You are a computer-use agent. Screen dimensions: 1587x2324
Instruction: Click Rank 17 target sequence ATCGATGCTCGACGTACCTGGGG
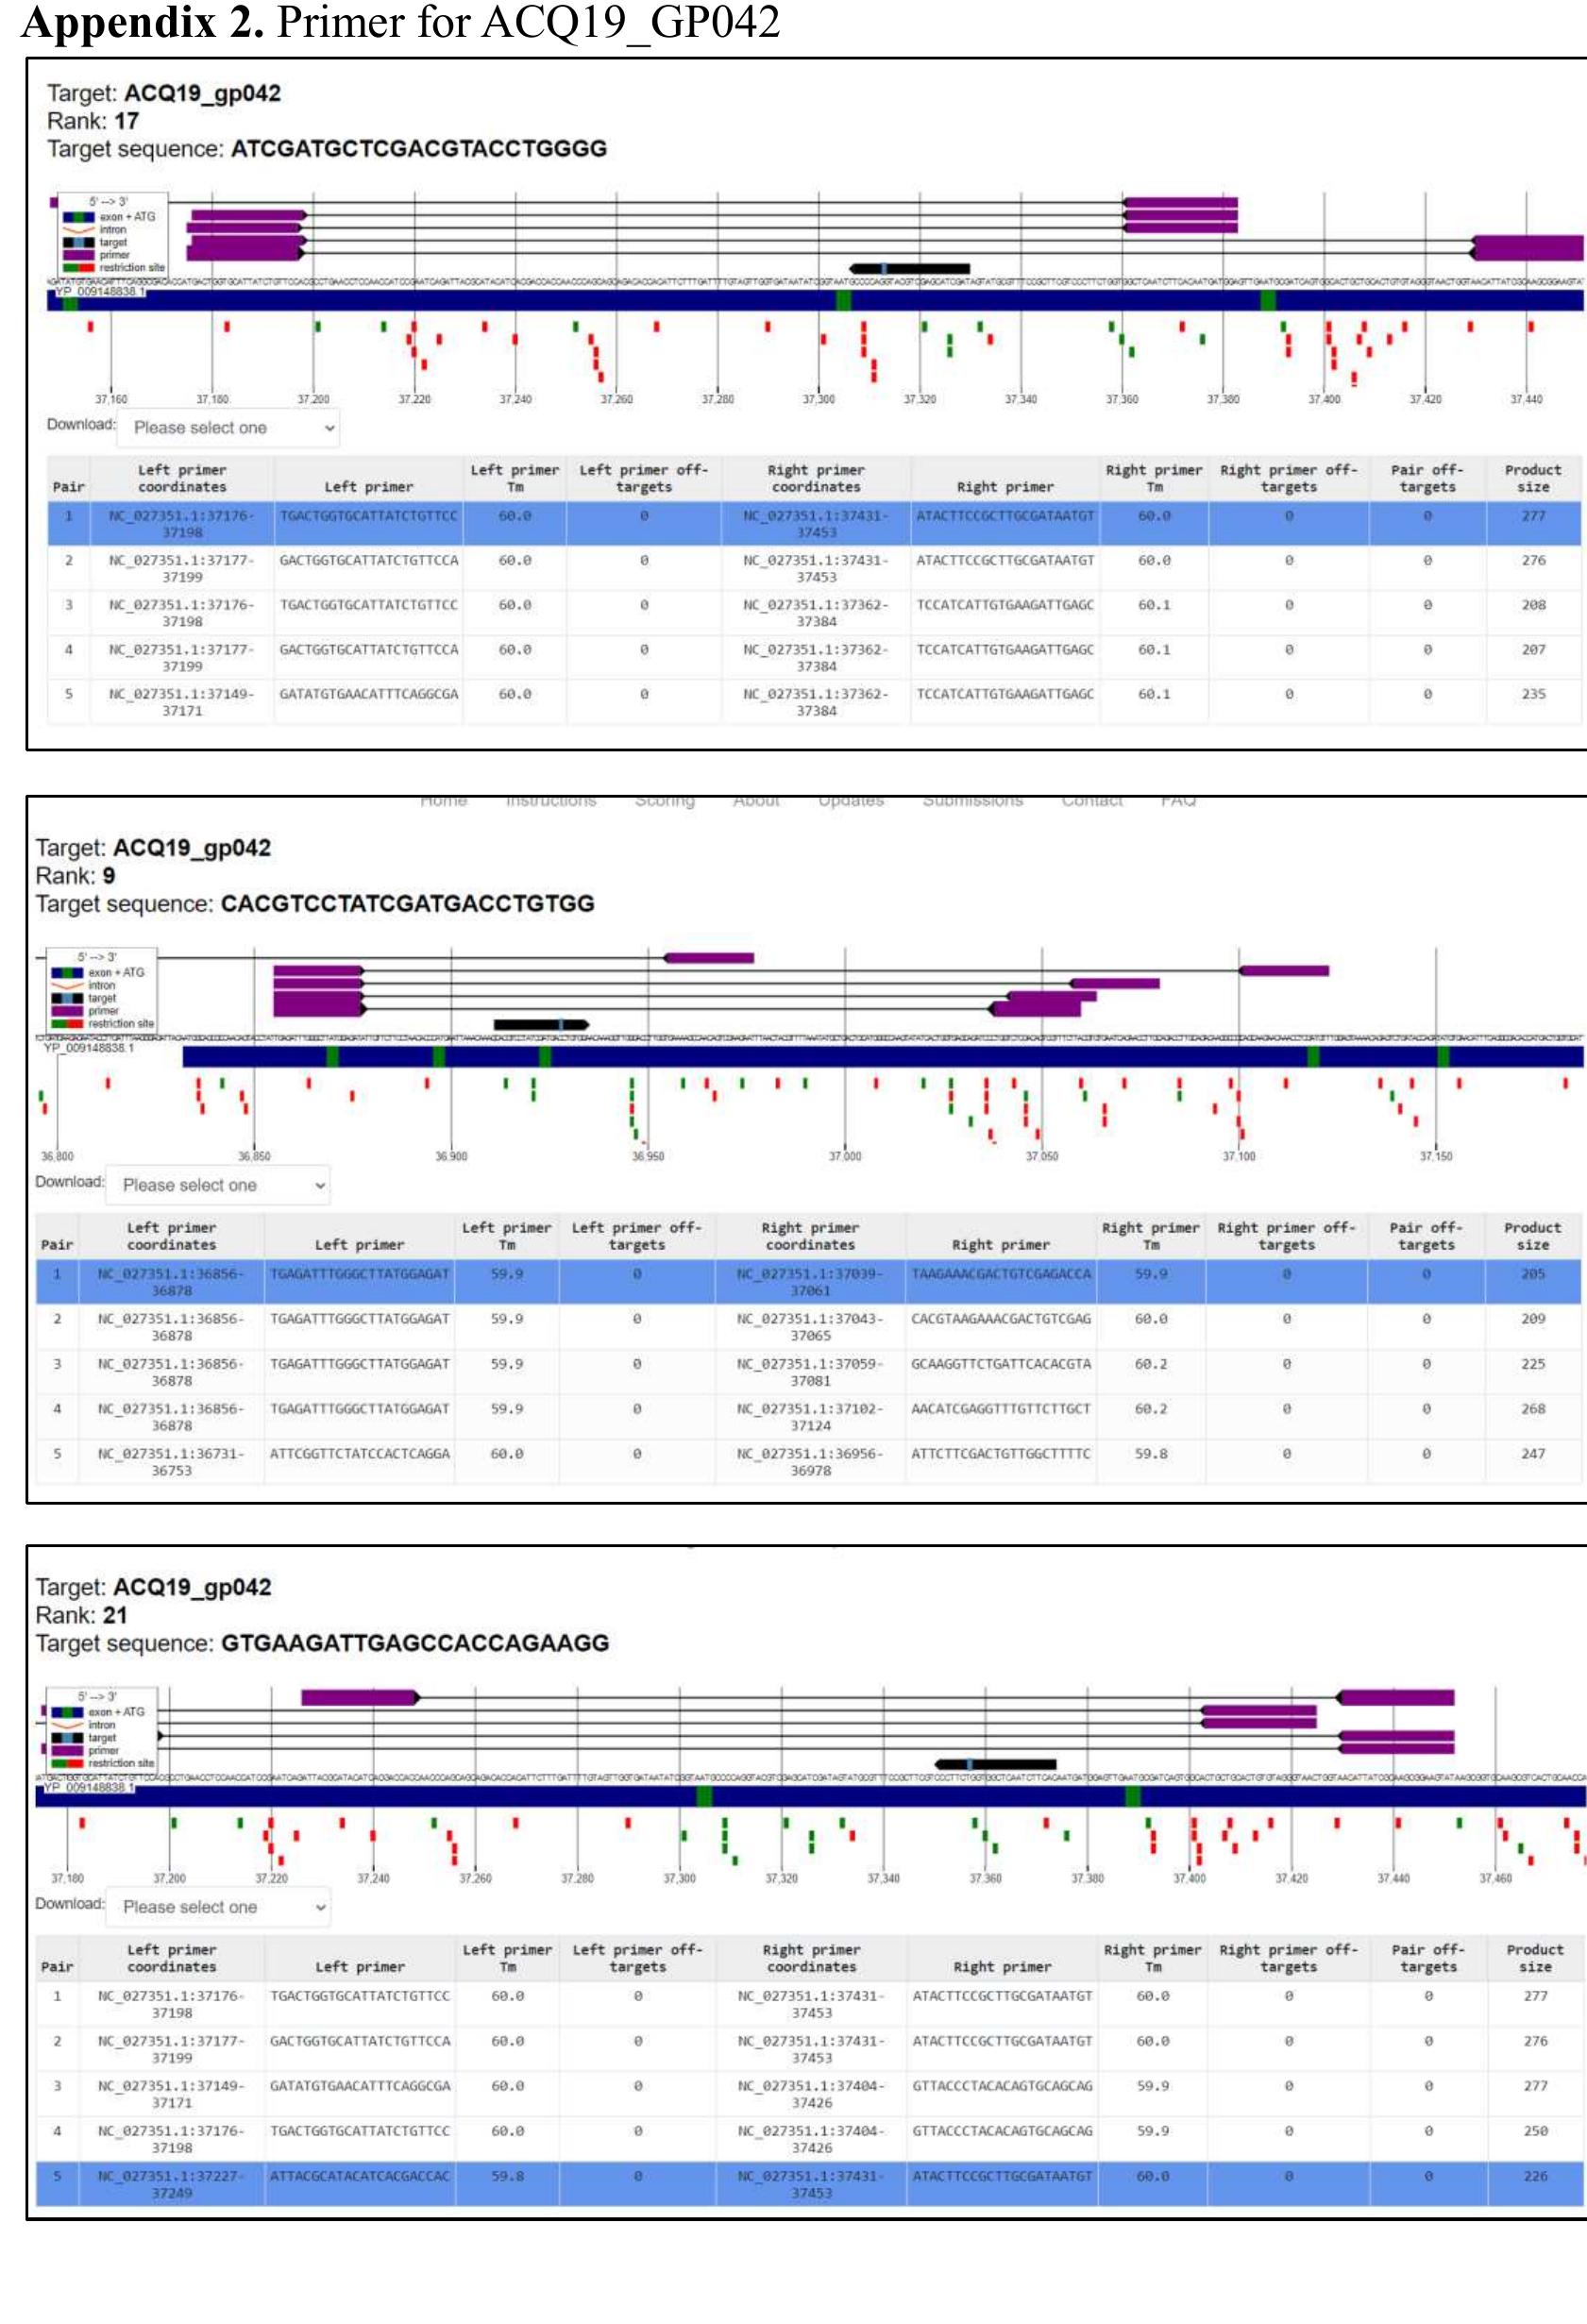click(419, 148)
